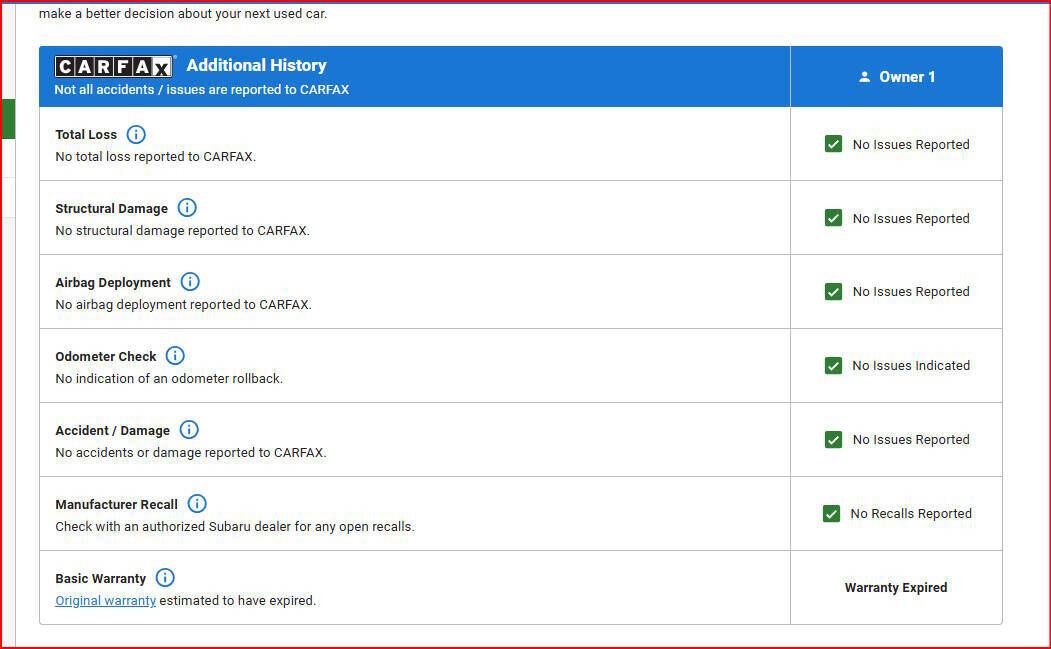Click the Structural Damage row green checkbox

[x=833, y=218]
